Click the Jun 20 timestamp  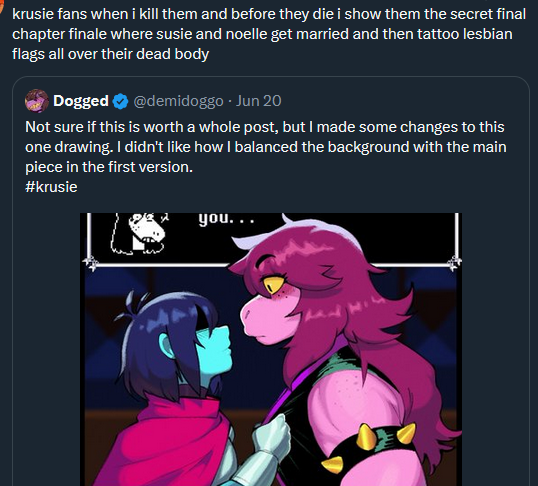[258, 101]
